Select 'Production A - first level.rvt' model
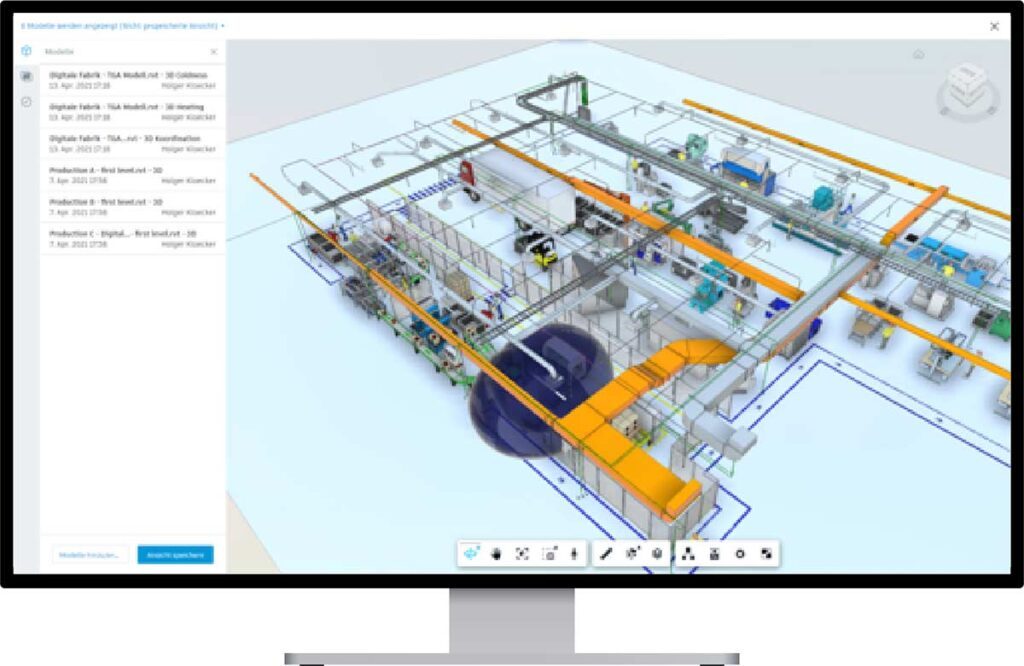The height and width of the screenshot is (666, 1024). tap(132, 175)
